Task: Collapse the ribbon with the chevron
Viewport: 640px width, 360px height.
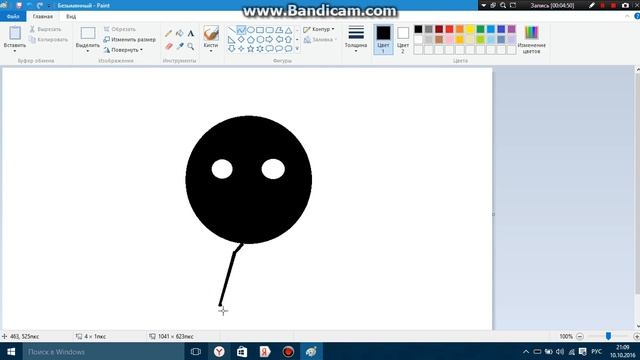Action: click(x=627, y=16)
